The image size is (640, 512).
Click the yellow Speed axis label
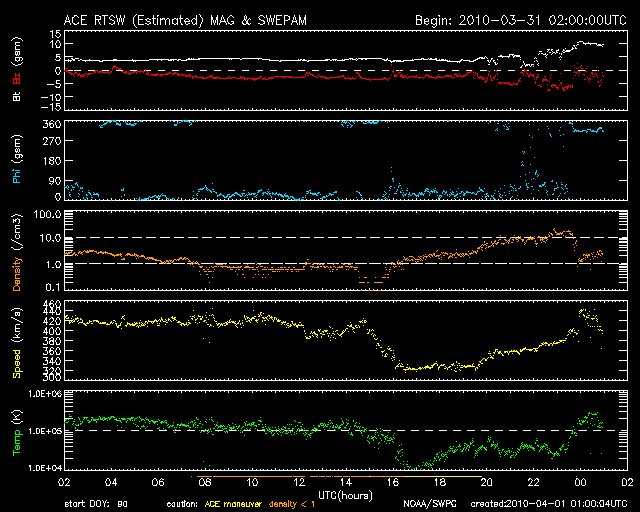17,363
